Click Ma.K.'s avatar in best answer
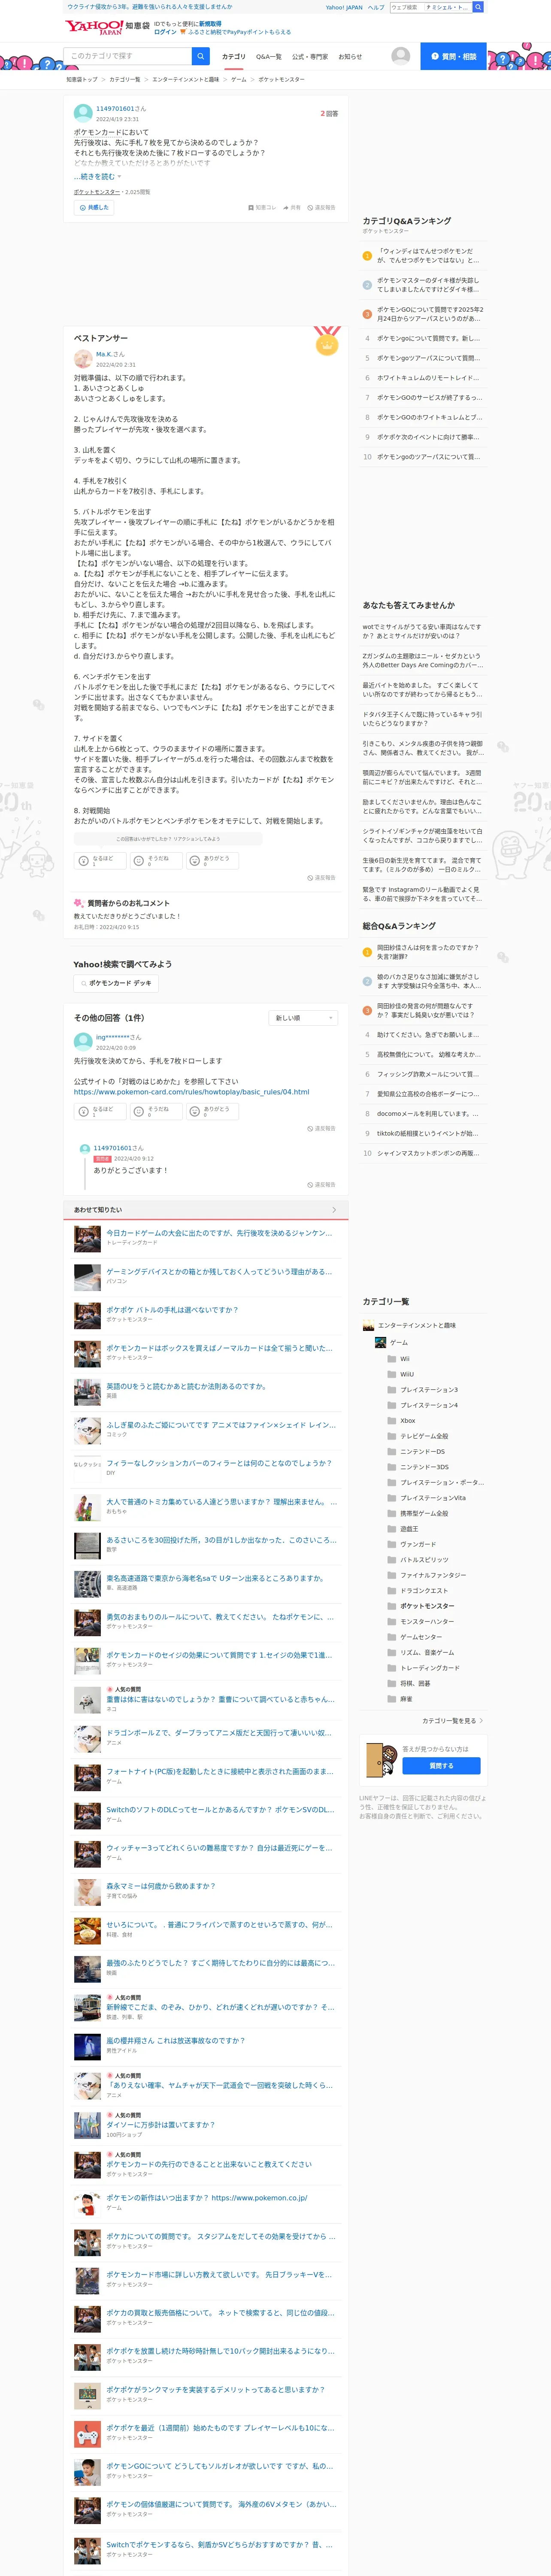The image size is (551, 2576). click(83, 359)
